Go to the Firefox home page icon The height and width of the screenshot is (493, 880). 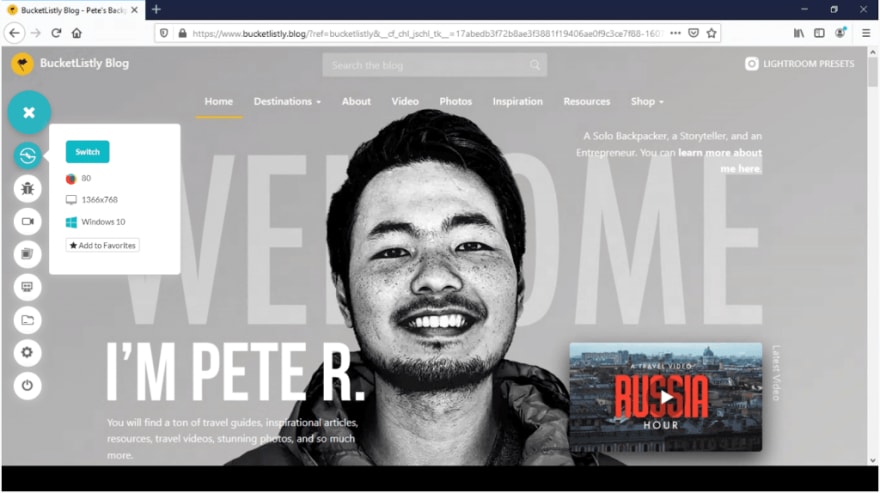pos(77,33)
